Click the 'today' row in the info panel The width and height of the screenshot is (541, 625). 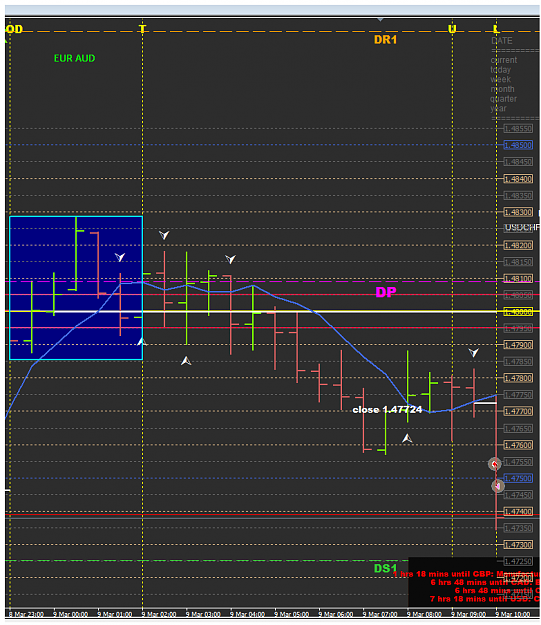pos(501,70)
